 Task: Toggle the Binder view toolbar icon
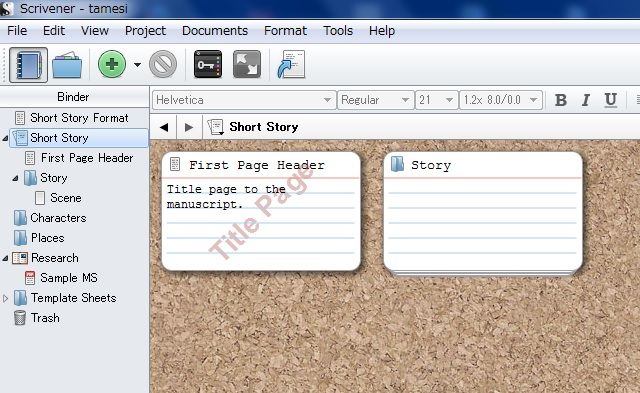[29, 65]
